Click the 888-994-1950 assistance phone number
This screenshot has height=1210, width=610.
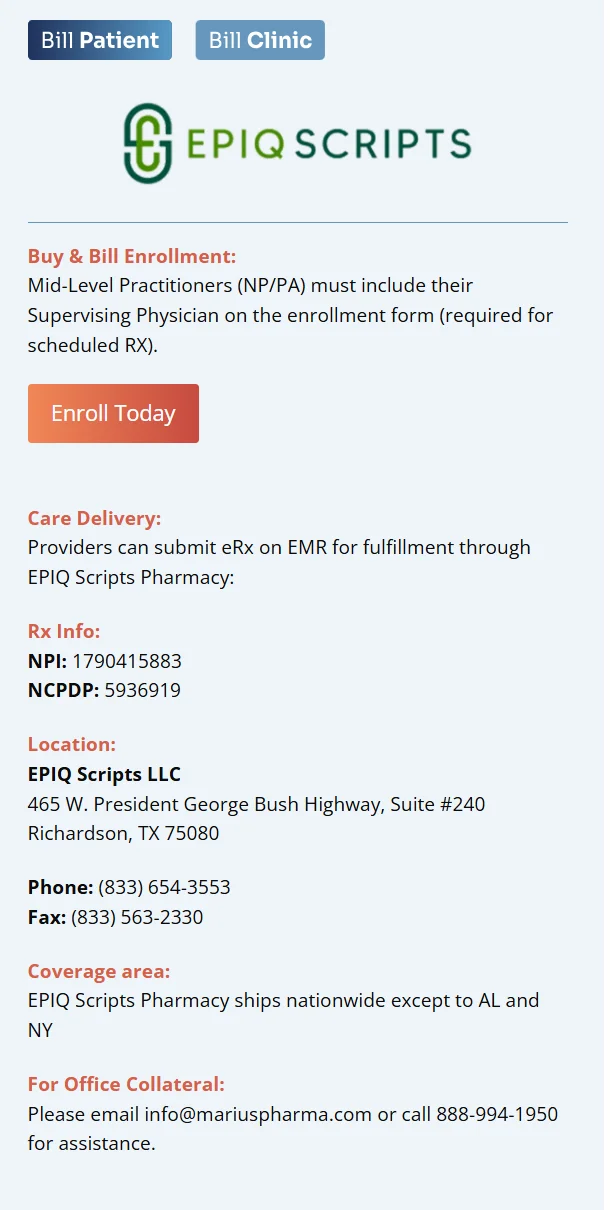[497, 1114]
